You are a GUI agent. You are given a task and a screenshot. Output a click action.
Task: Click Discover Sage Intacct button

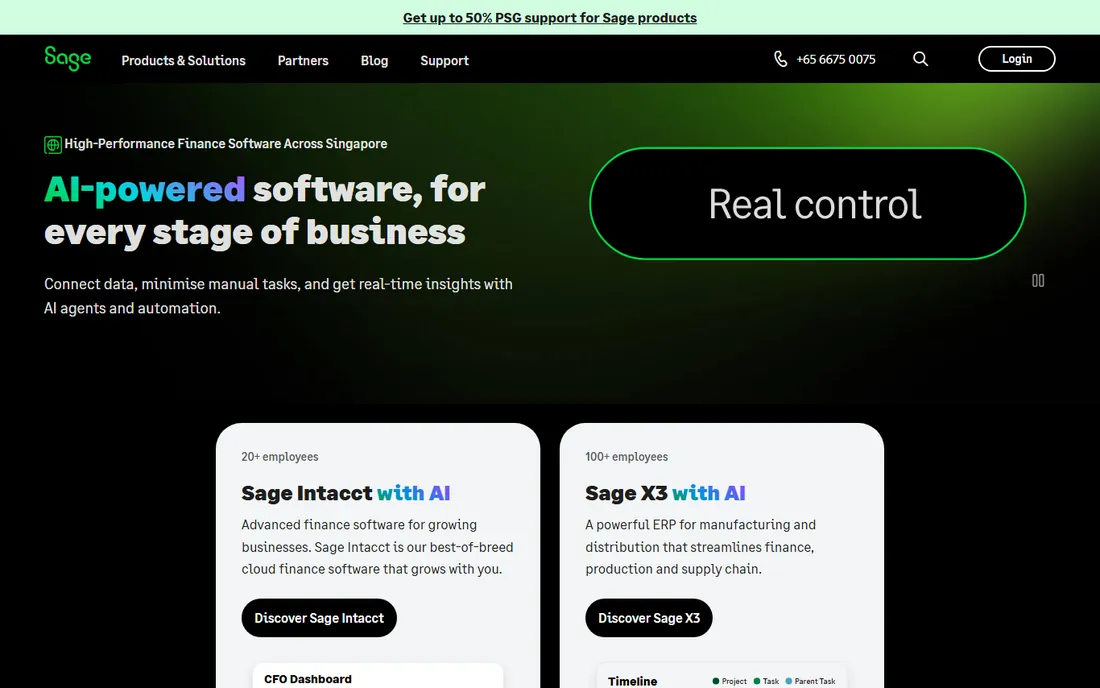coord(319,618)
